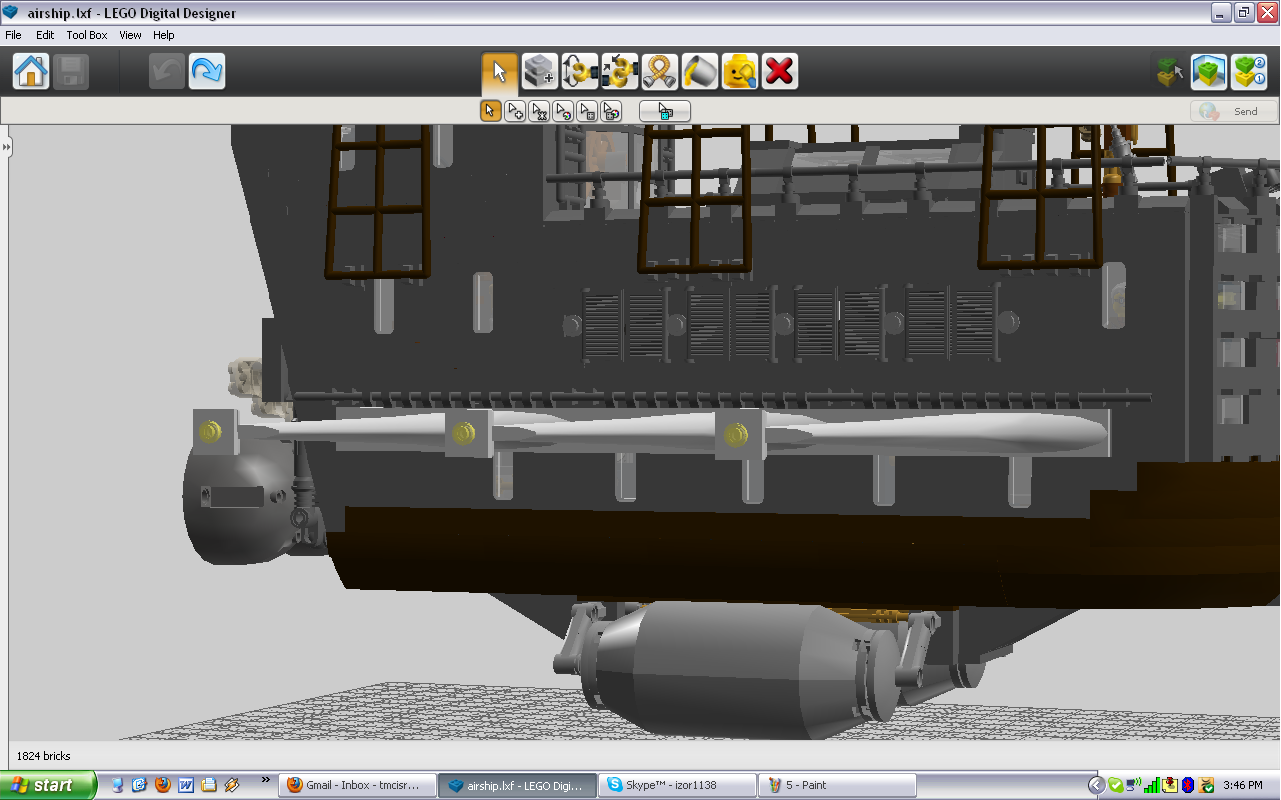Open the Tool Box menu

tap(87, 35)
